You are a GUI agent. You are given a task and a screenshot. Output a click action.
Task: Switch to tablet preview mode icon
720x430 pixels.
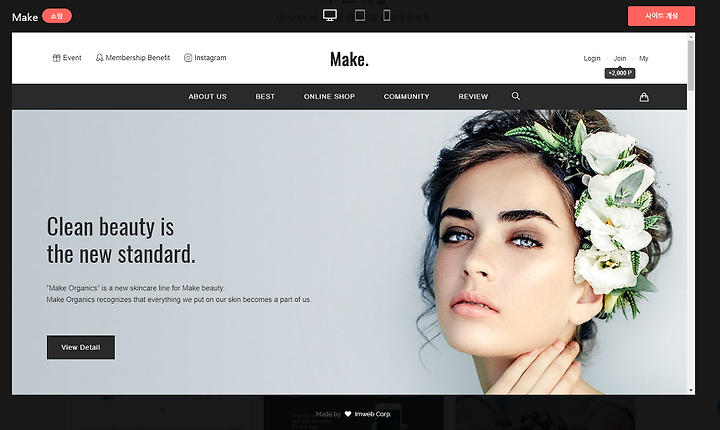click(360, 15)
